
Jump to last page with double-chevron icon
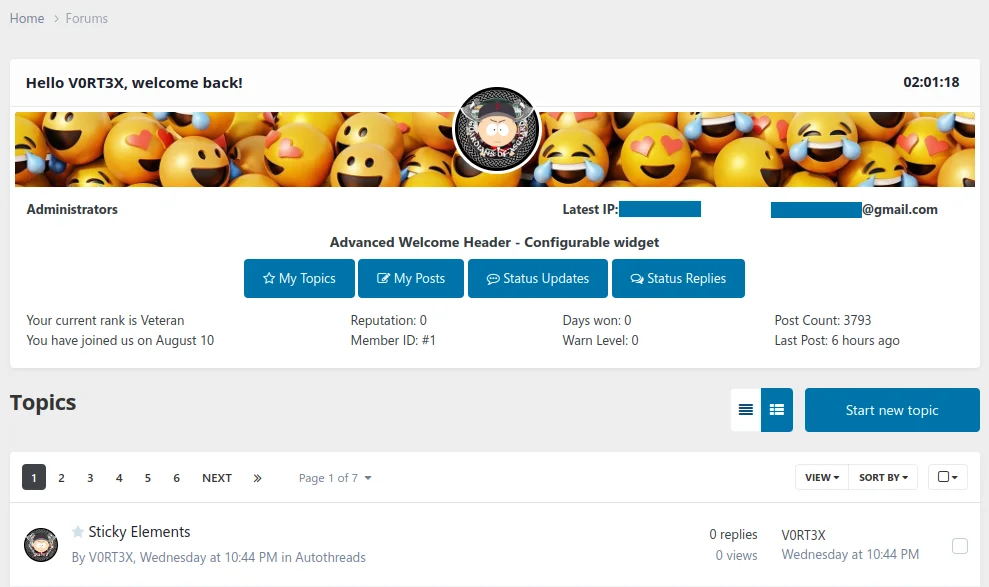257,478
